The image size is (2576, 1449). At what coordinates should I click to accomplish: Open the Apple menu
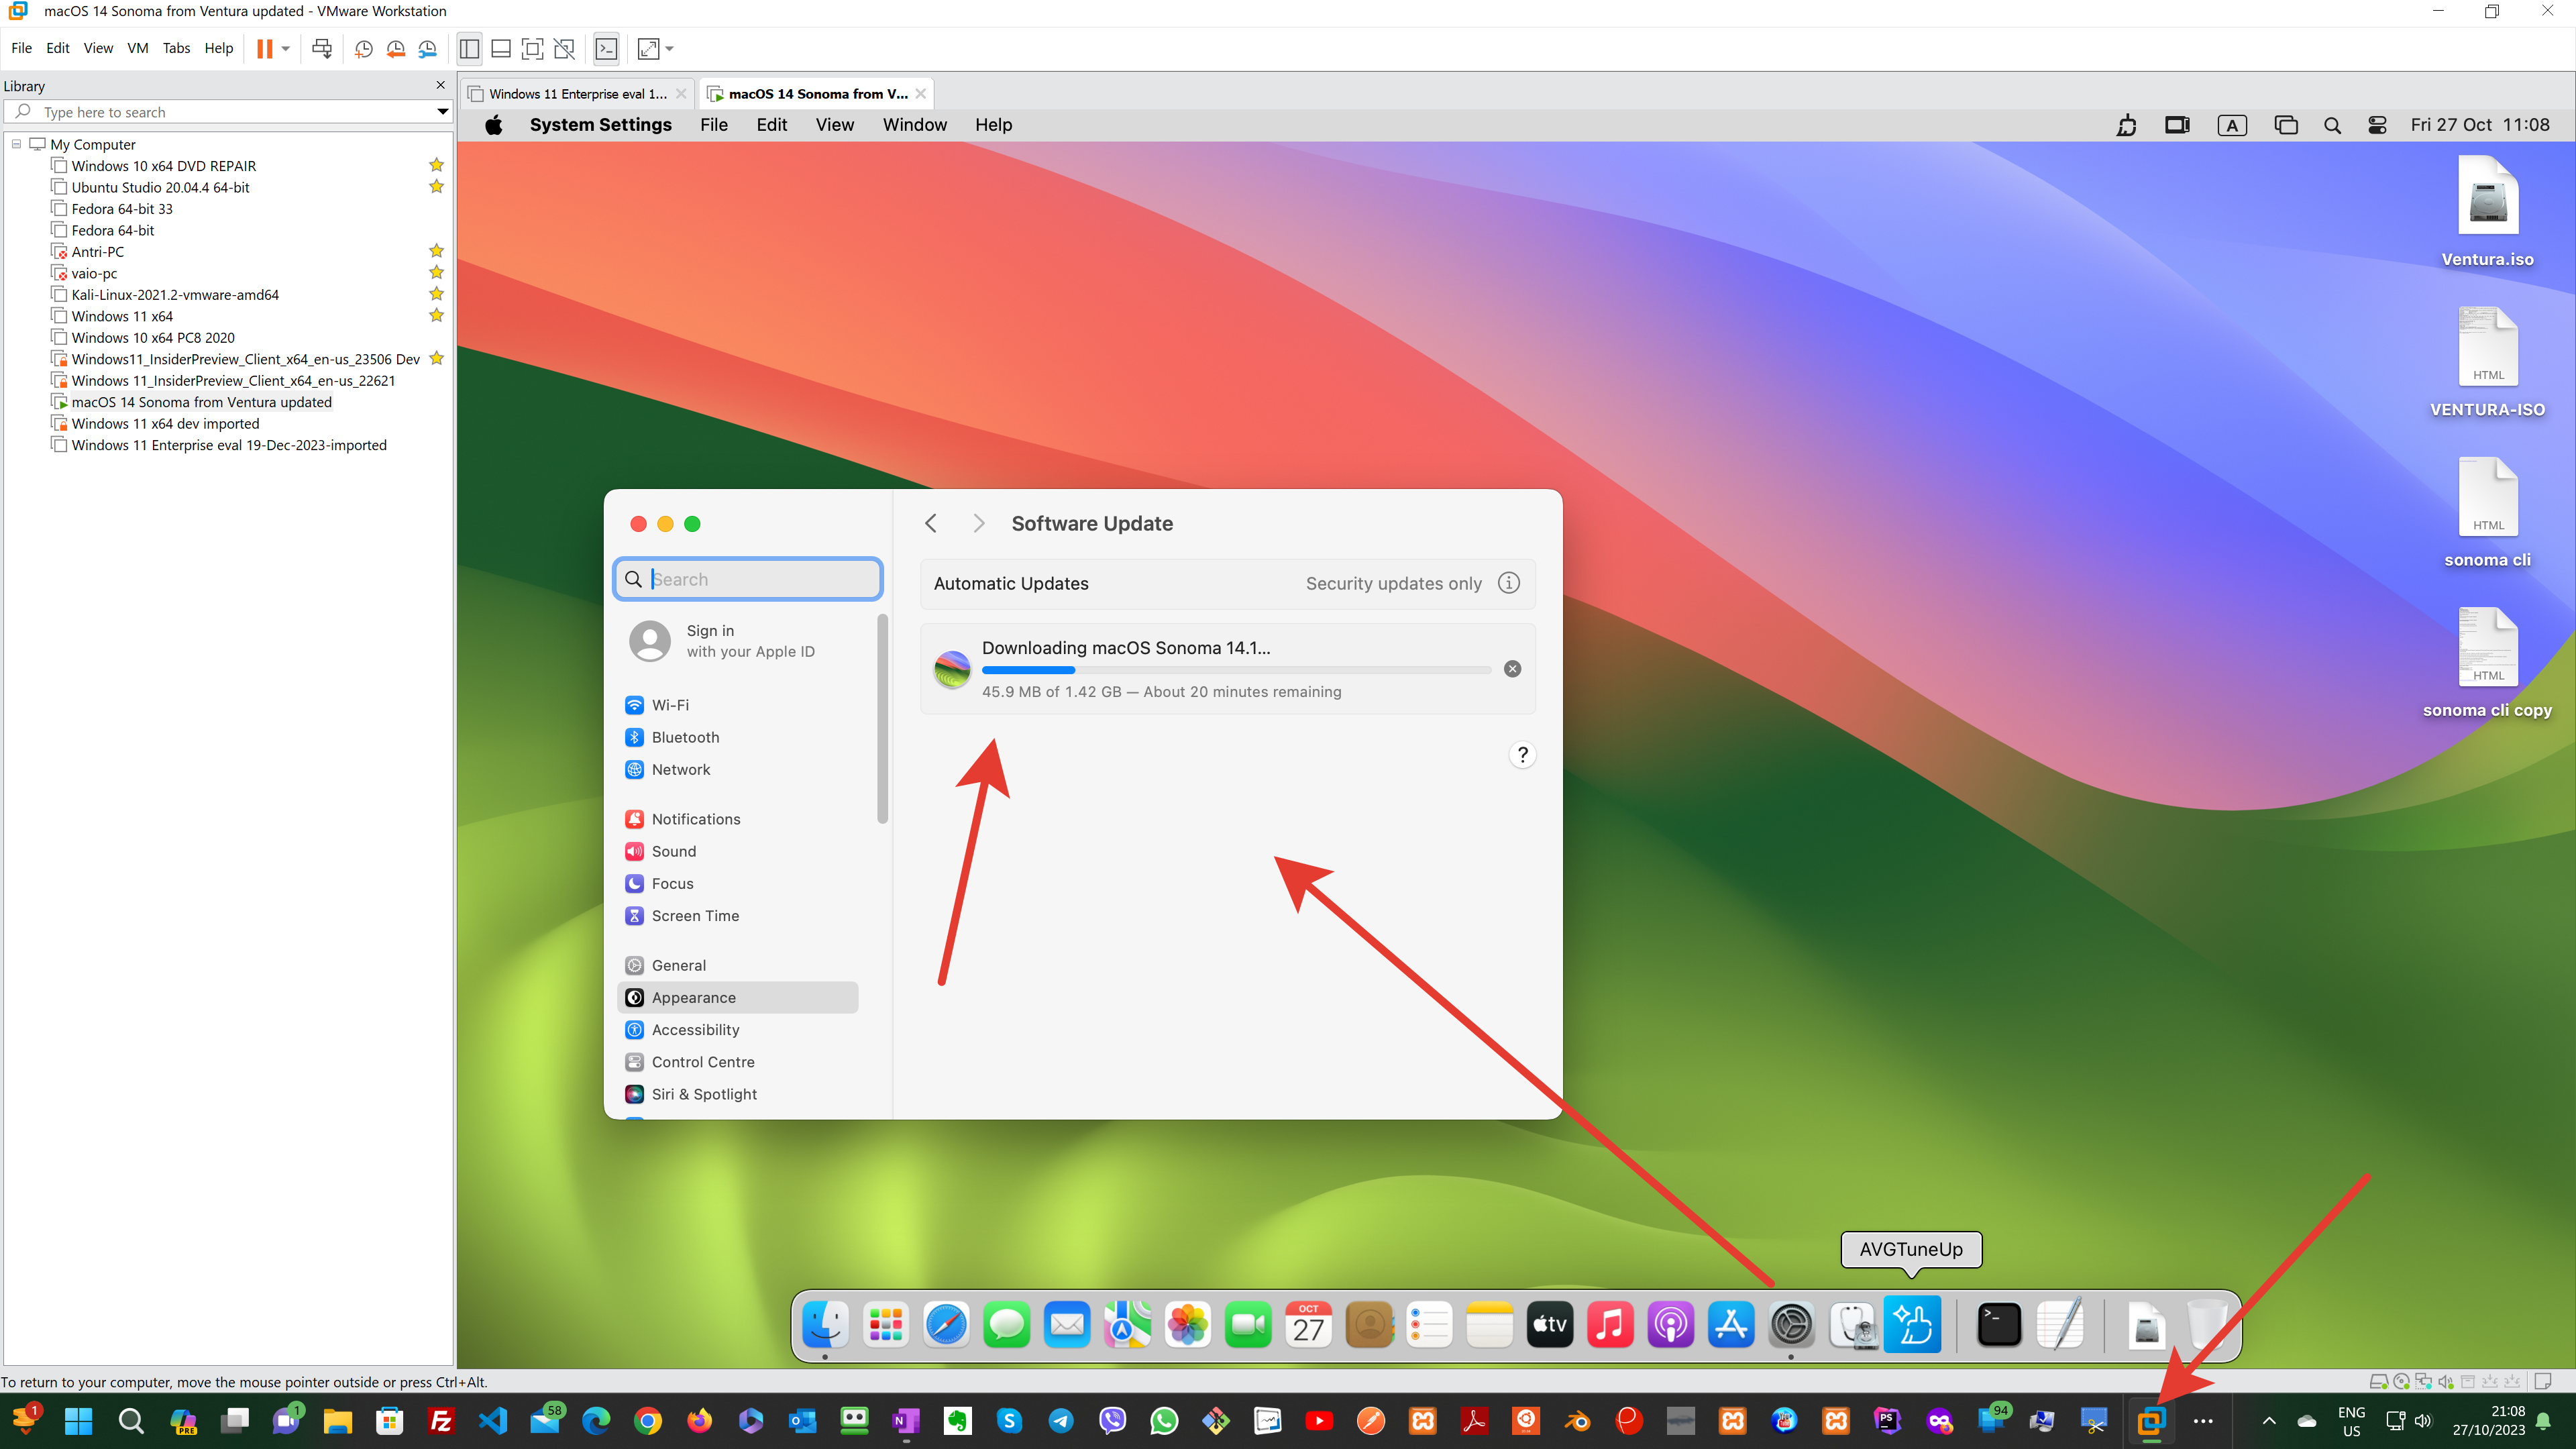[493, 125]
